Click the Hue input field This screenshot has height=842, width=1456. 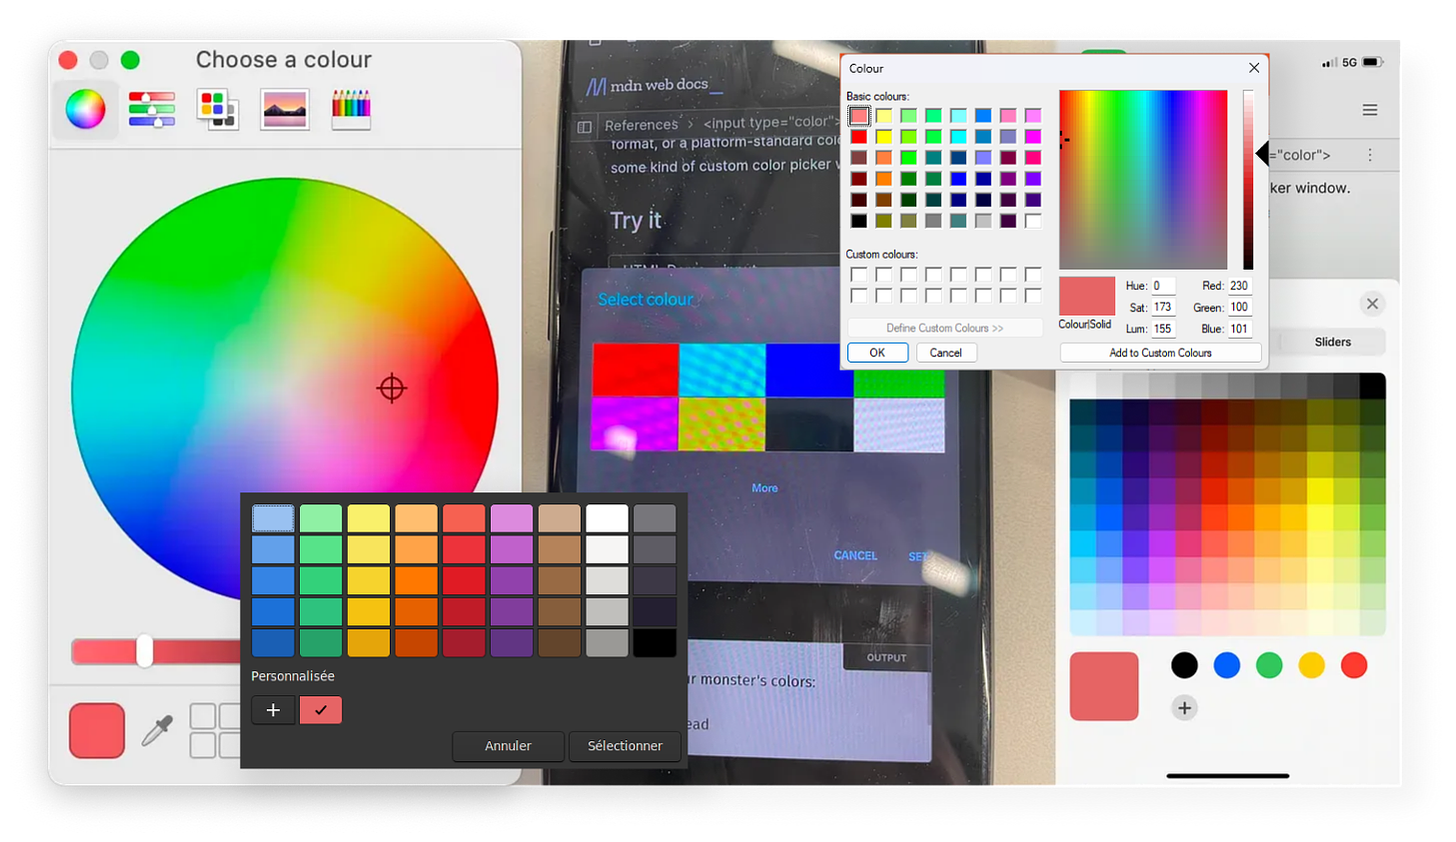coord(1162,286)
